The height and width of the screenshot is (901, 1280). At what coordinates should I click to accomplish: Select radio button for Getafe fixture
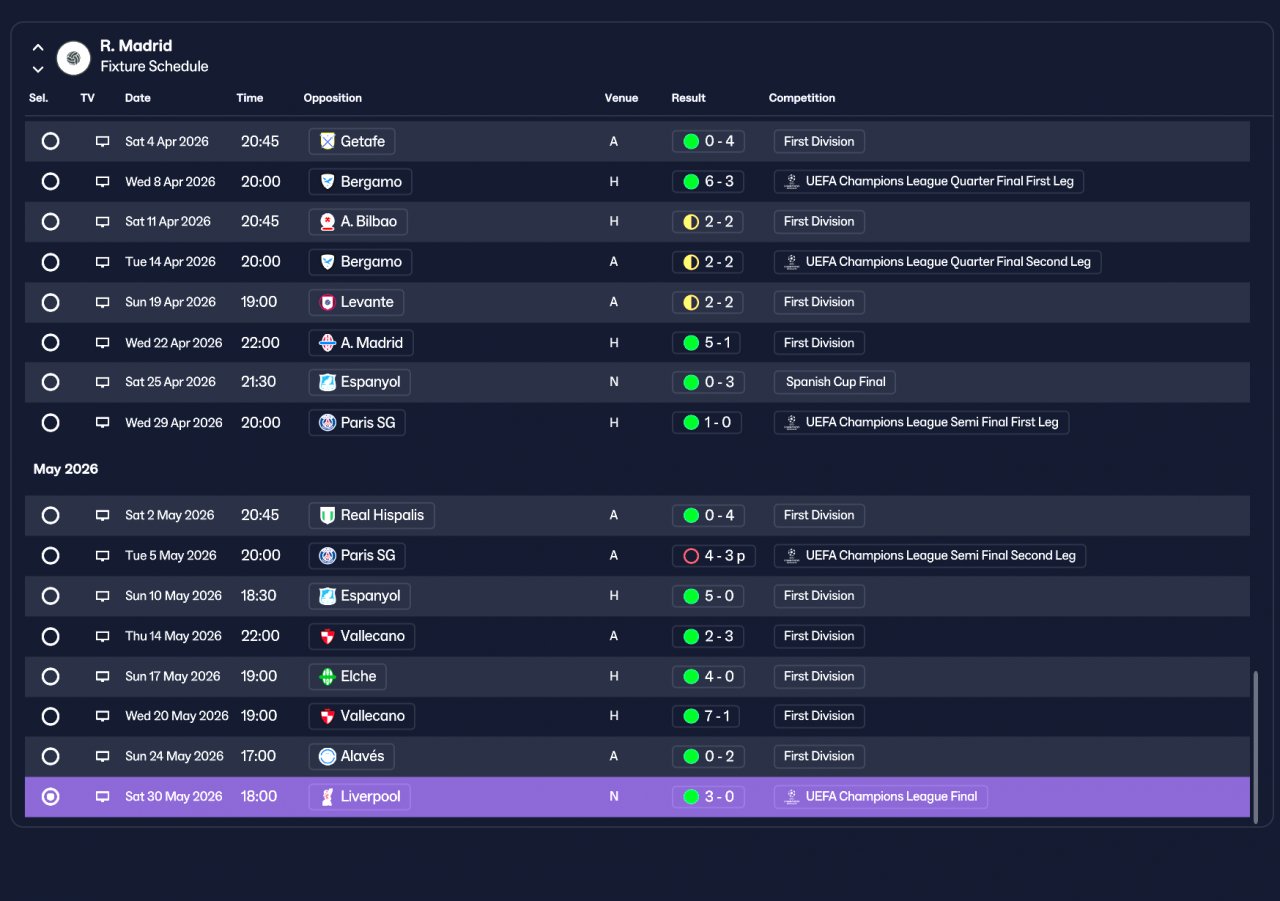(50, 142)
